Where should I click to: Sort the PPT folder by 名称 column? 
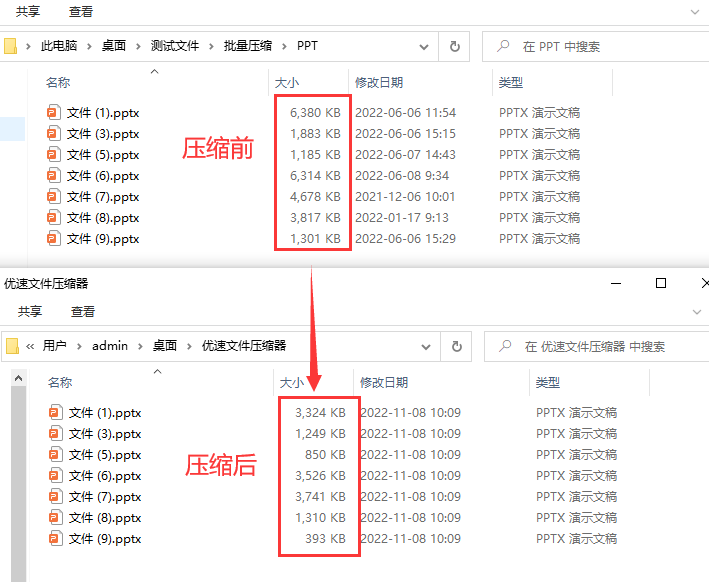click(x=58, y=82)
